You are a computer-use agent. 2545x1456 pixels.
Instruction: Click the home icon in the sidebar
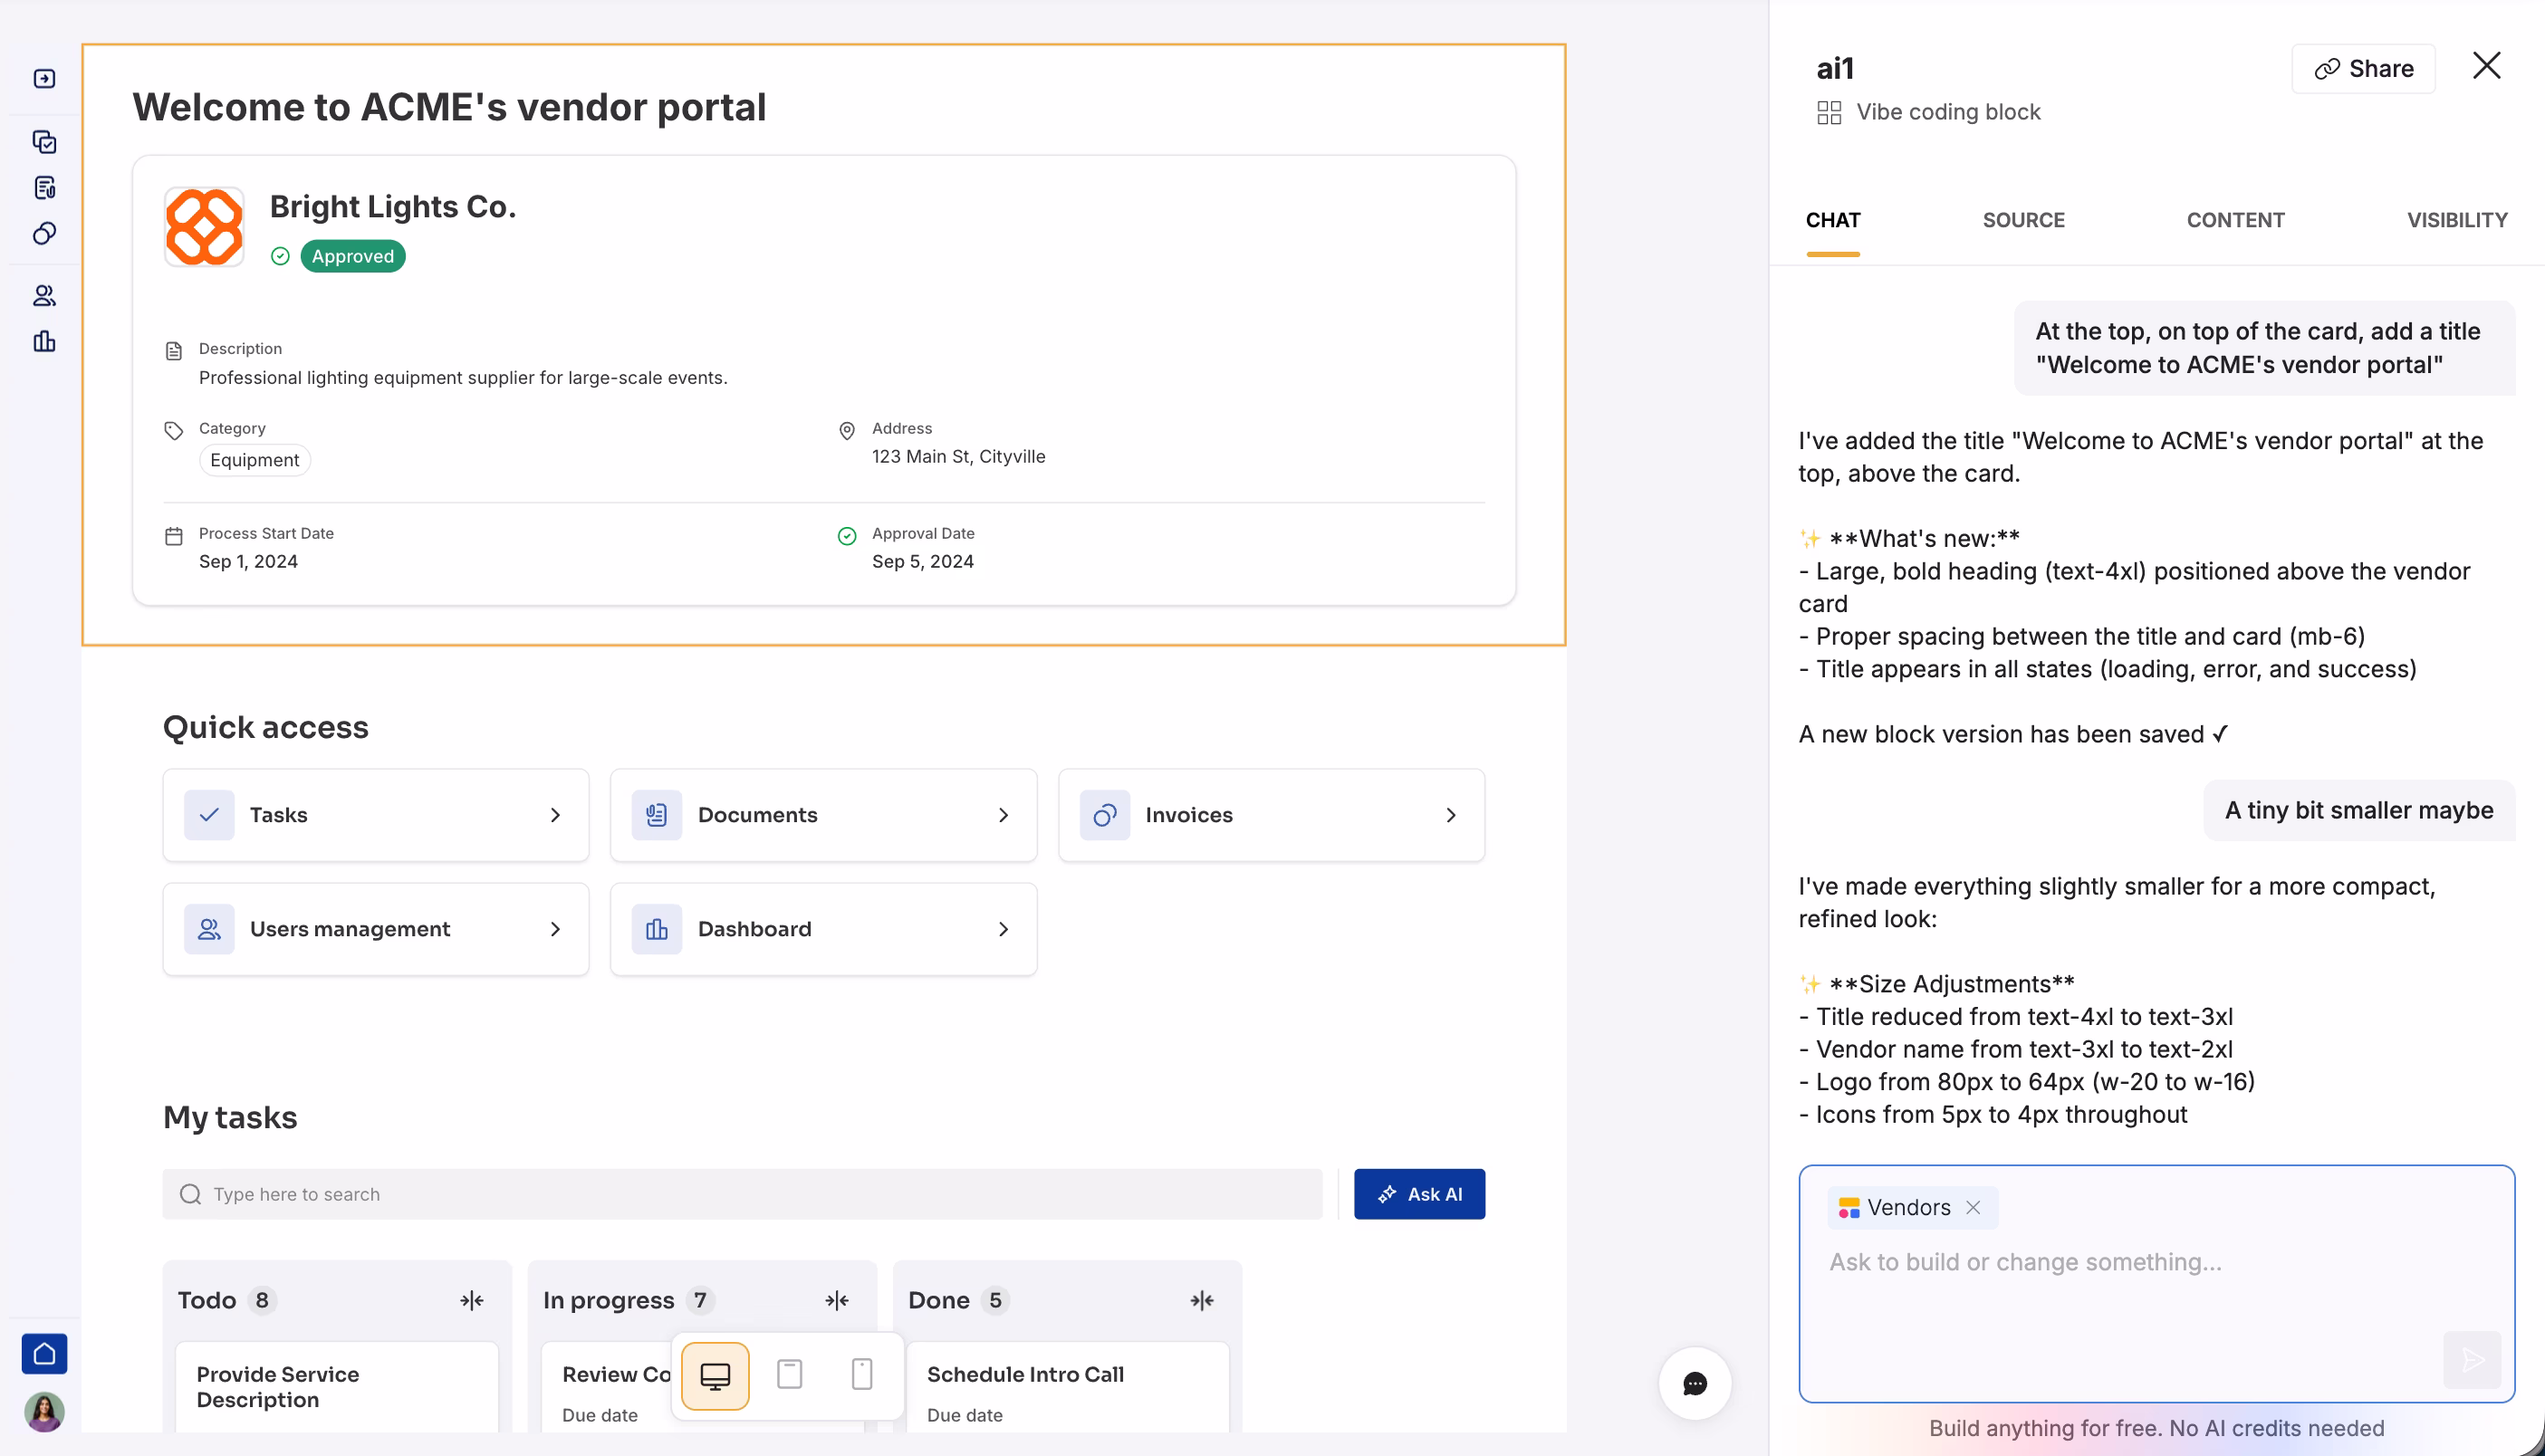[44, 1354]
